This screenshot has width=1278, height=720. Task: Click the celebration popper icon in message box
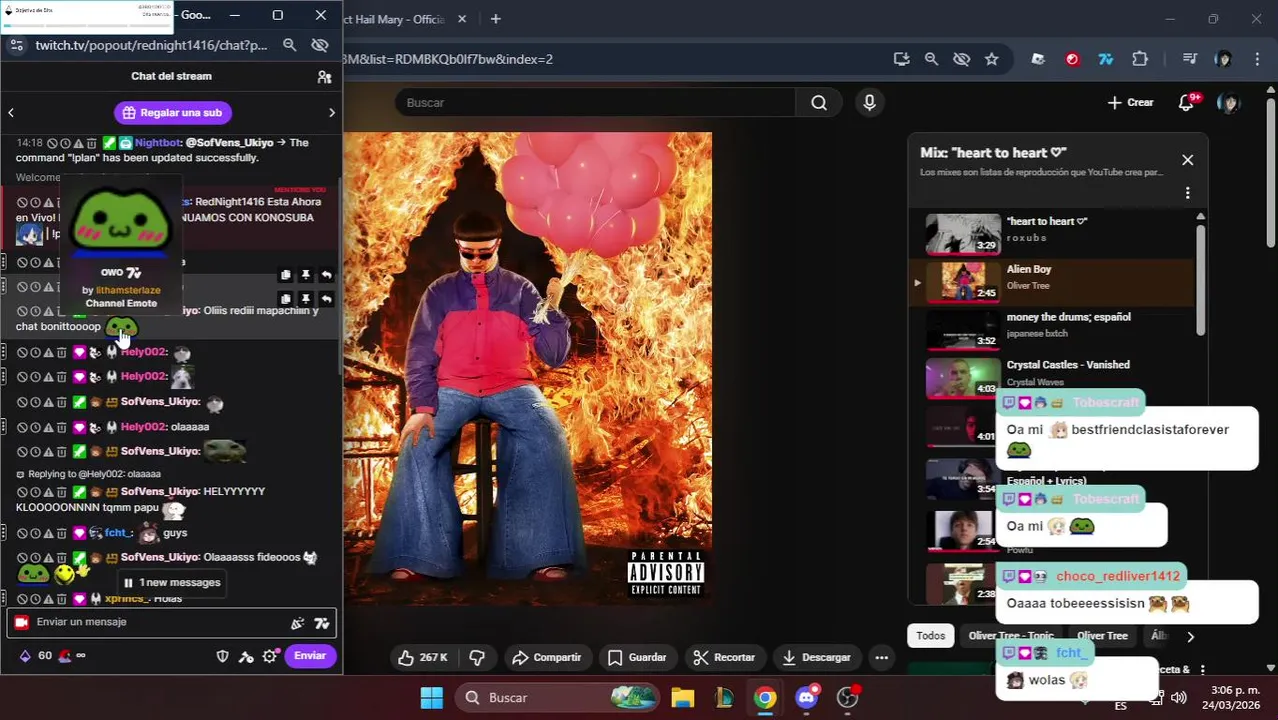297,623
